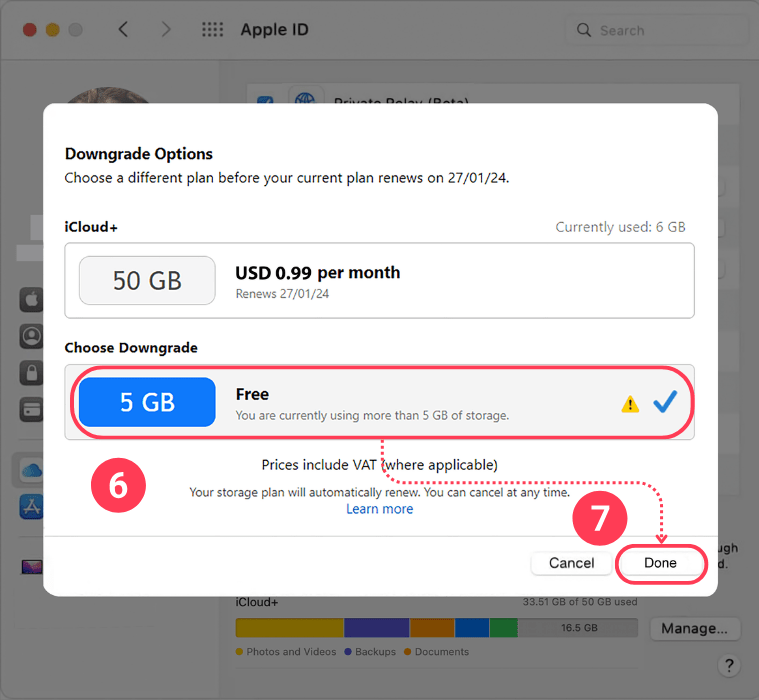
Task: Open Manage... storage in background window
Action: [694, 628]
